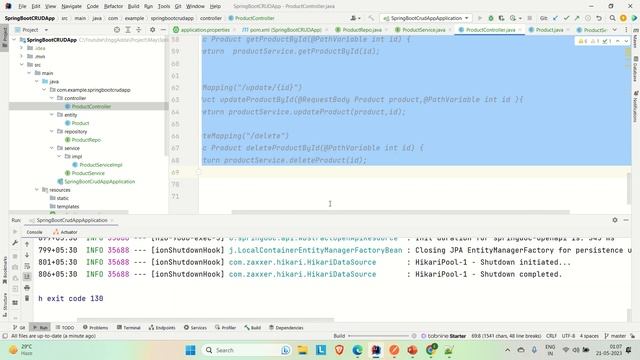Open the Dependencies tool window

286,327
